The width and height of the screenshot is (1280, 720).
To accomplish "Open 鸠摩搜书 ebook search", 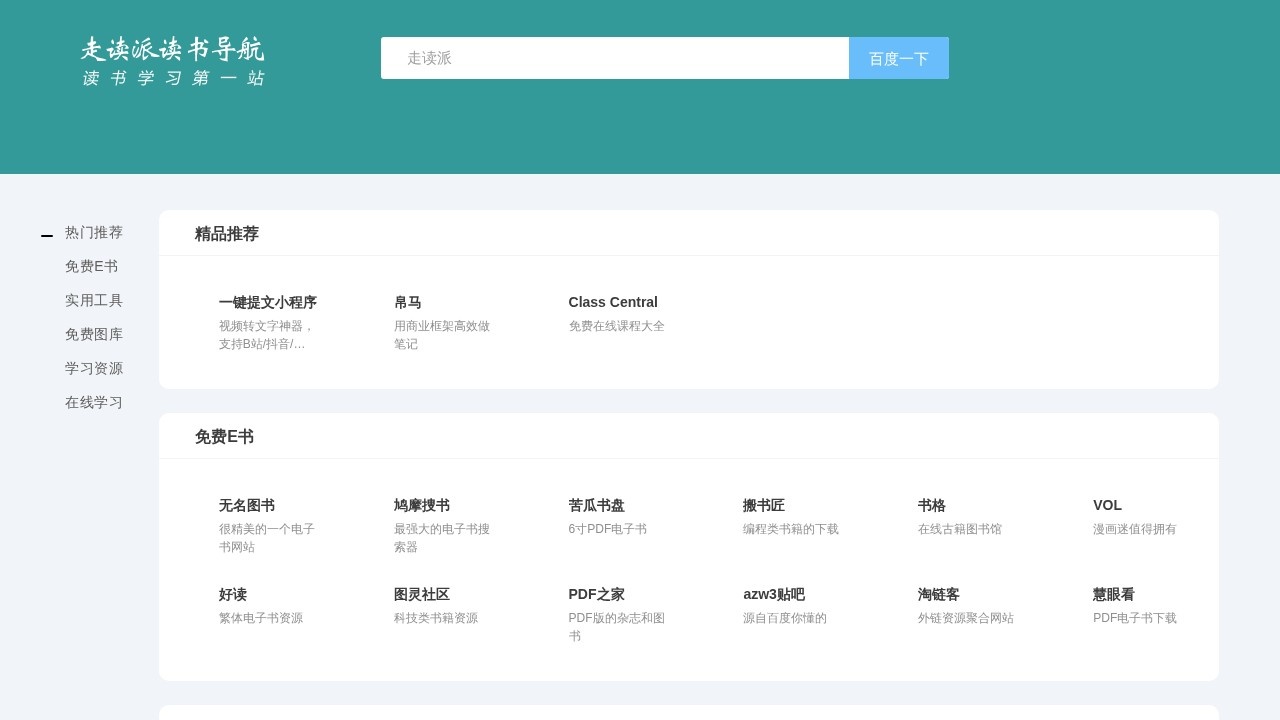I will coord(421,505).
